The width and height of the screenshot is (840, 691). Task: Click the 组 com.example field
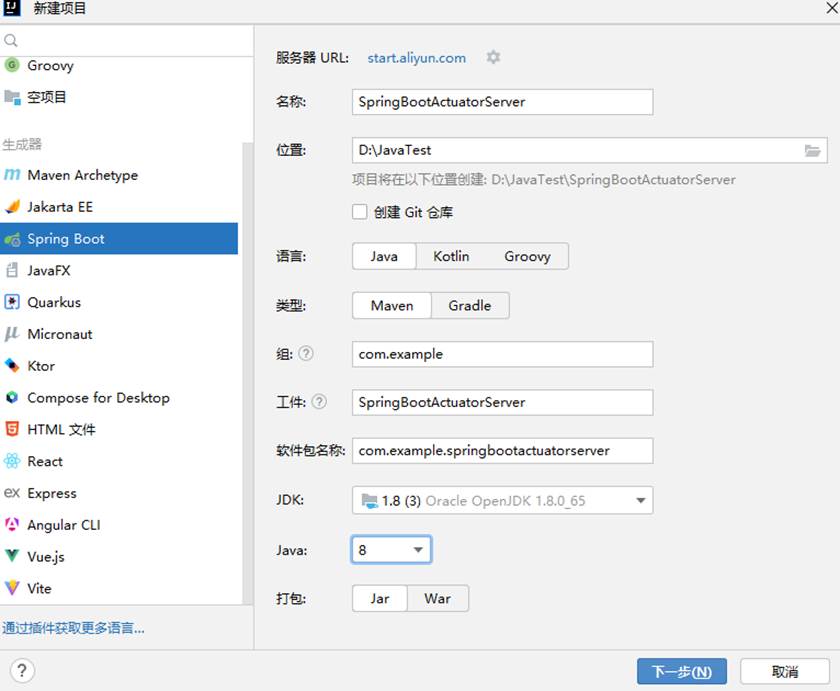502,354
